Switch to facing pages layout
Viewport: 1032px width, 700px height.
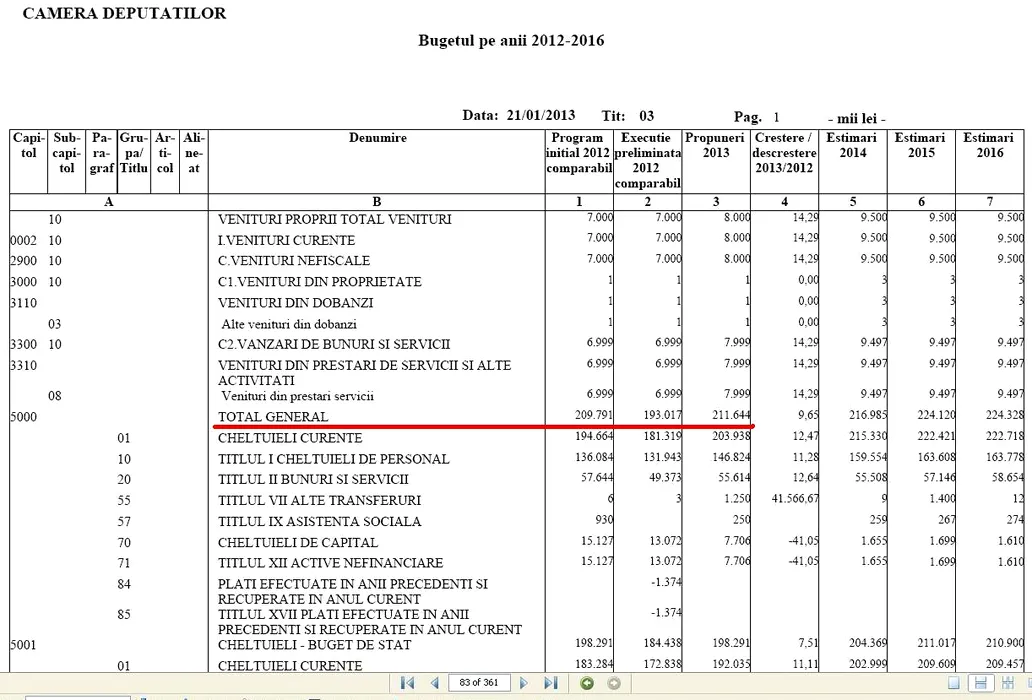pyautogui.click(x=1005, y=683)
